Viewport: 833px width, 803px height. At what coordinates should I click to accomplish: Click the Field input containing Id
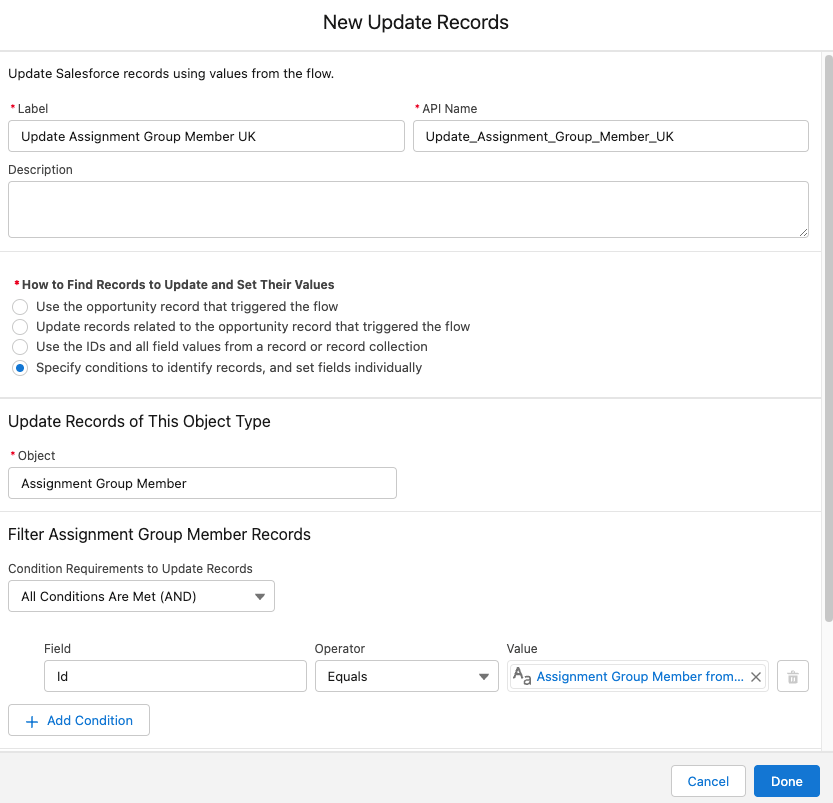(x=175, y=677)
